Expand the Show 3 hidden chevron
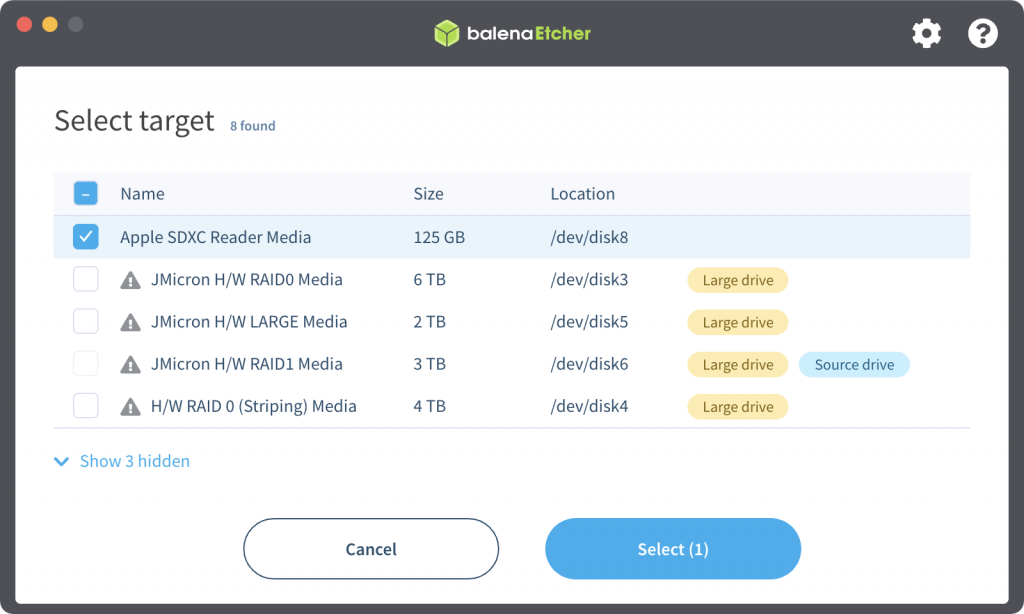The width and height of the screenshot is (1024, 614). [x=61, y=462]
